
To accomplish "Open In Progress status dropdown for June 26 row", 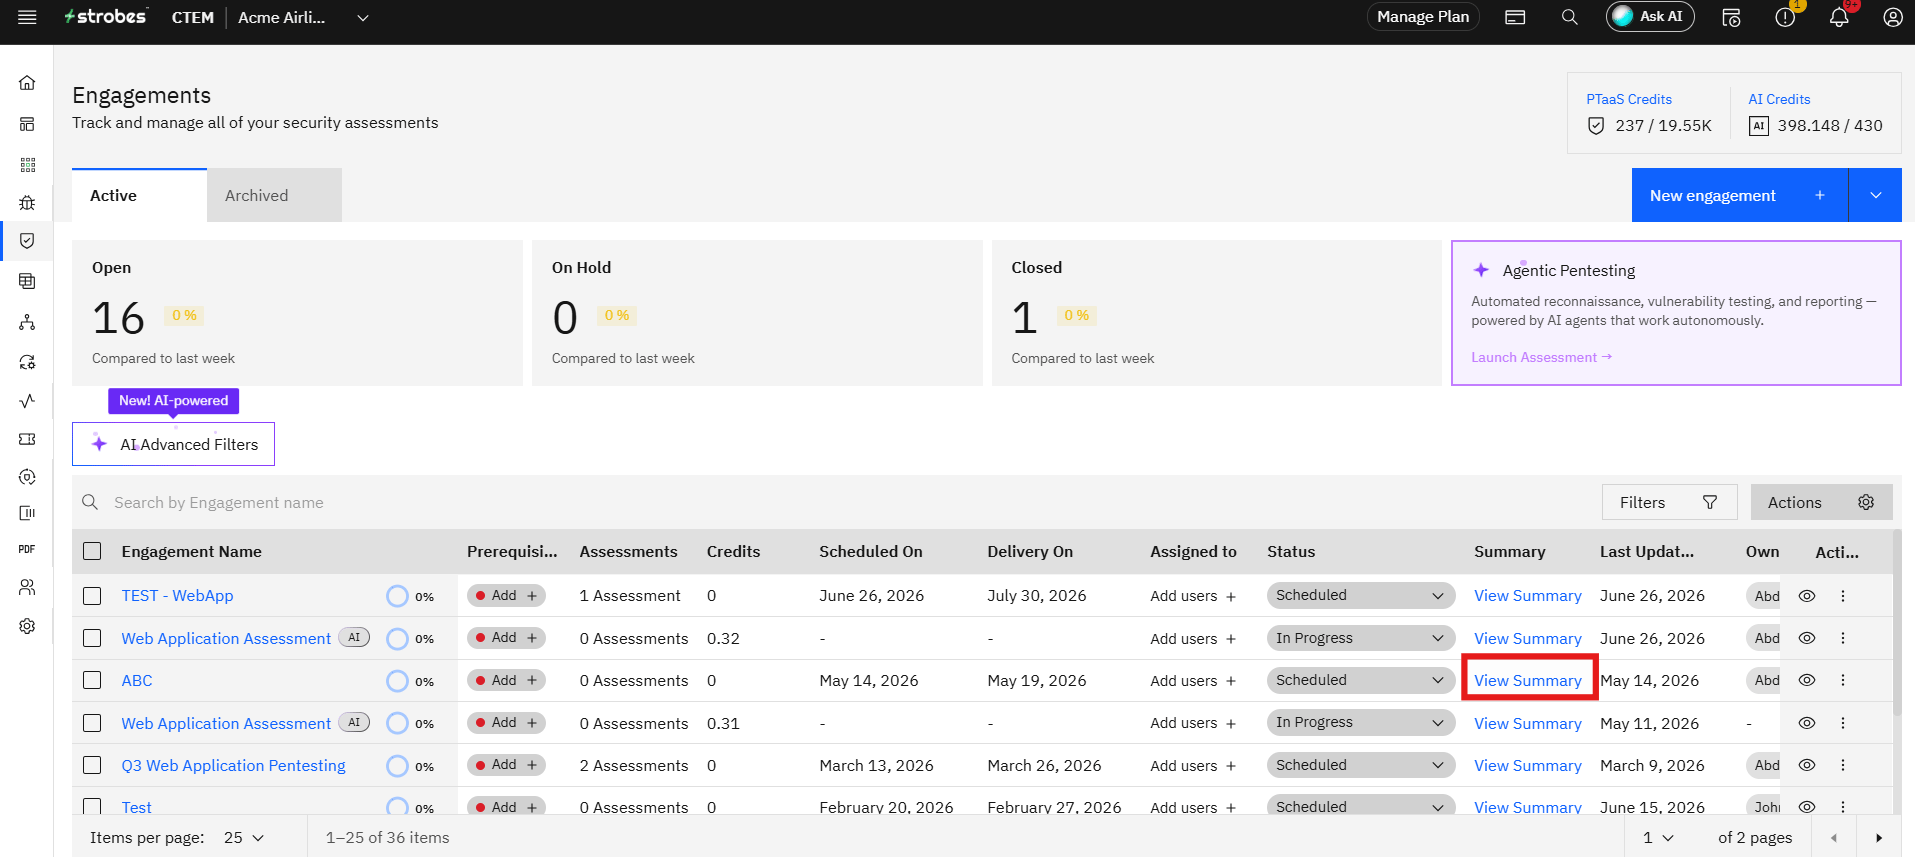I will coord(1360,638).
